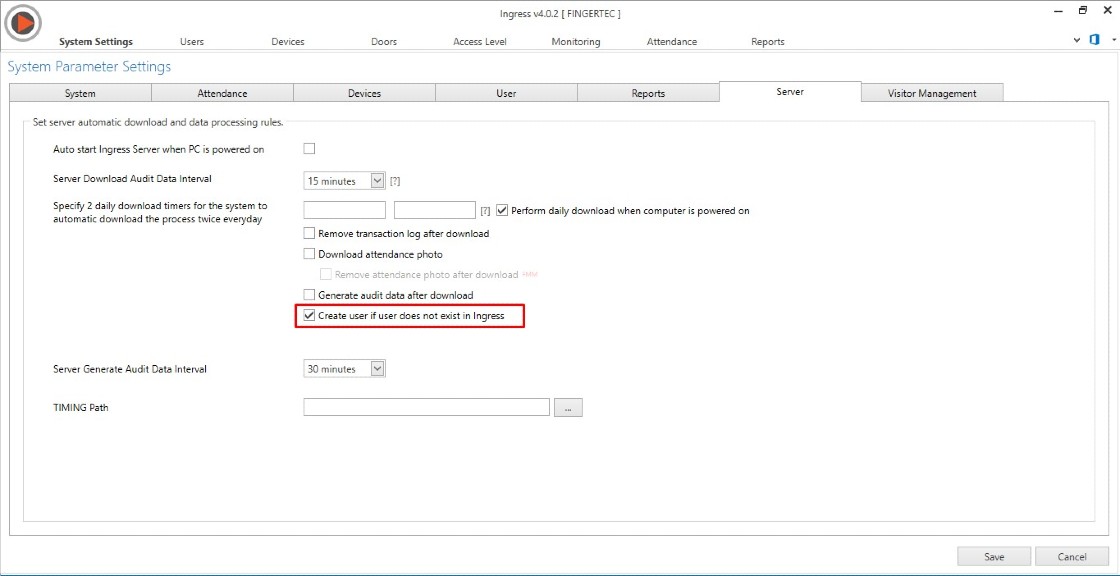Enable auto start Ingress Server checkbox
Image resolution: width=1120 pixels, height=576 pixels.
click(x=309, y=149)
